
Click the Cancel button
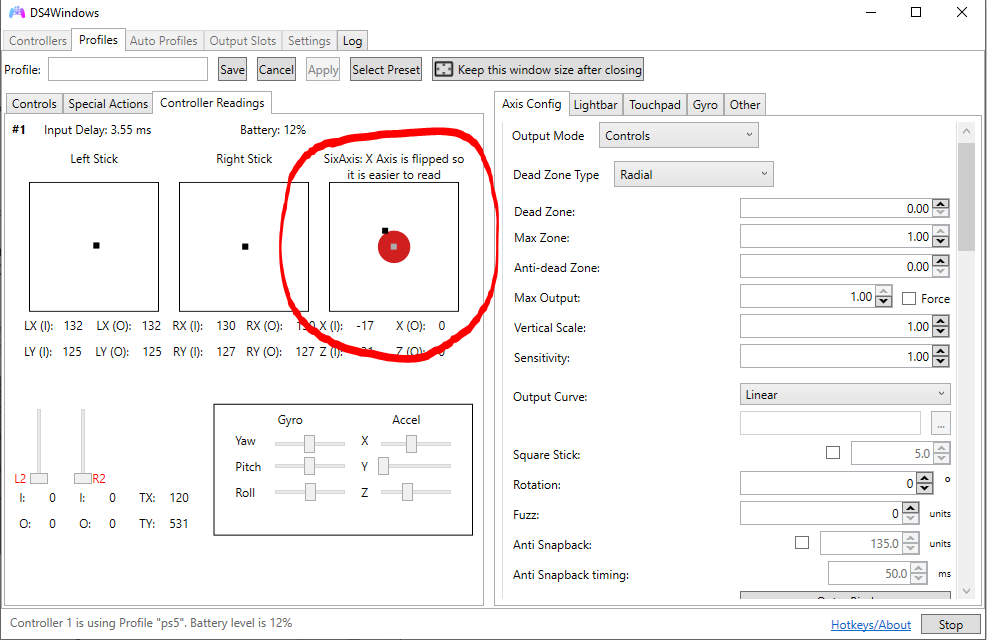pos(276,69)
